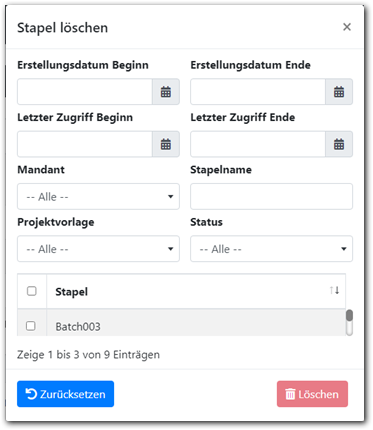Open calendar for Letzter Zugriff Ende
The height and width of the screenshot is (430, 373).
click(339, 144)
